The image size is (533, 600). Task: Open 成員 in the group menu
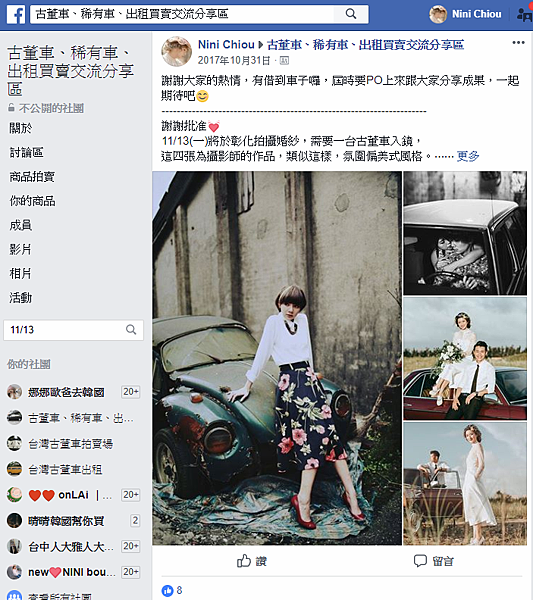[x=21, y=225]
